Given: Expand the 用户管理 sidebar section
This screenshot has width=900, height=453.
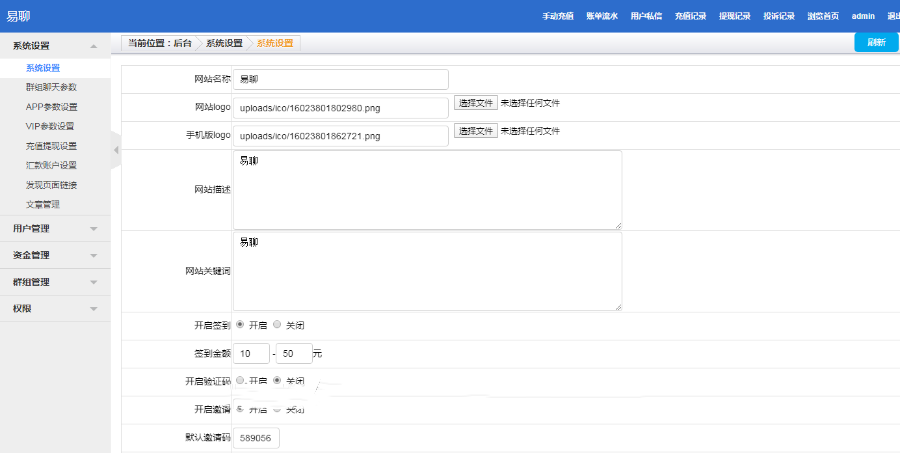Looking at the screenshot, I should point(55,229).
